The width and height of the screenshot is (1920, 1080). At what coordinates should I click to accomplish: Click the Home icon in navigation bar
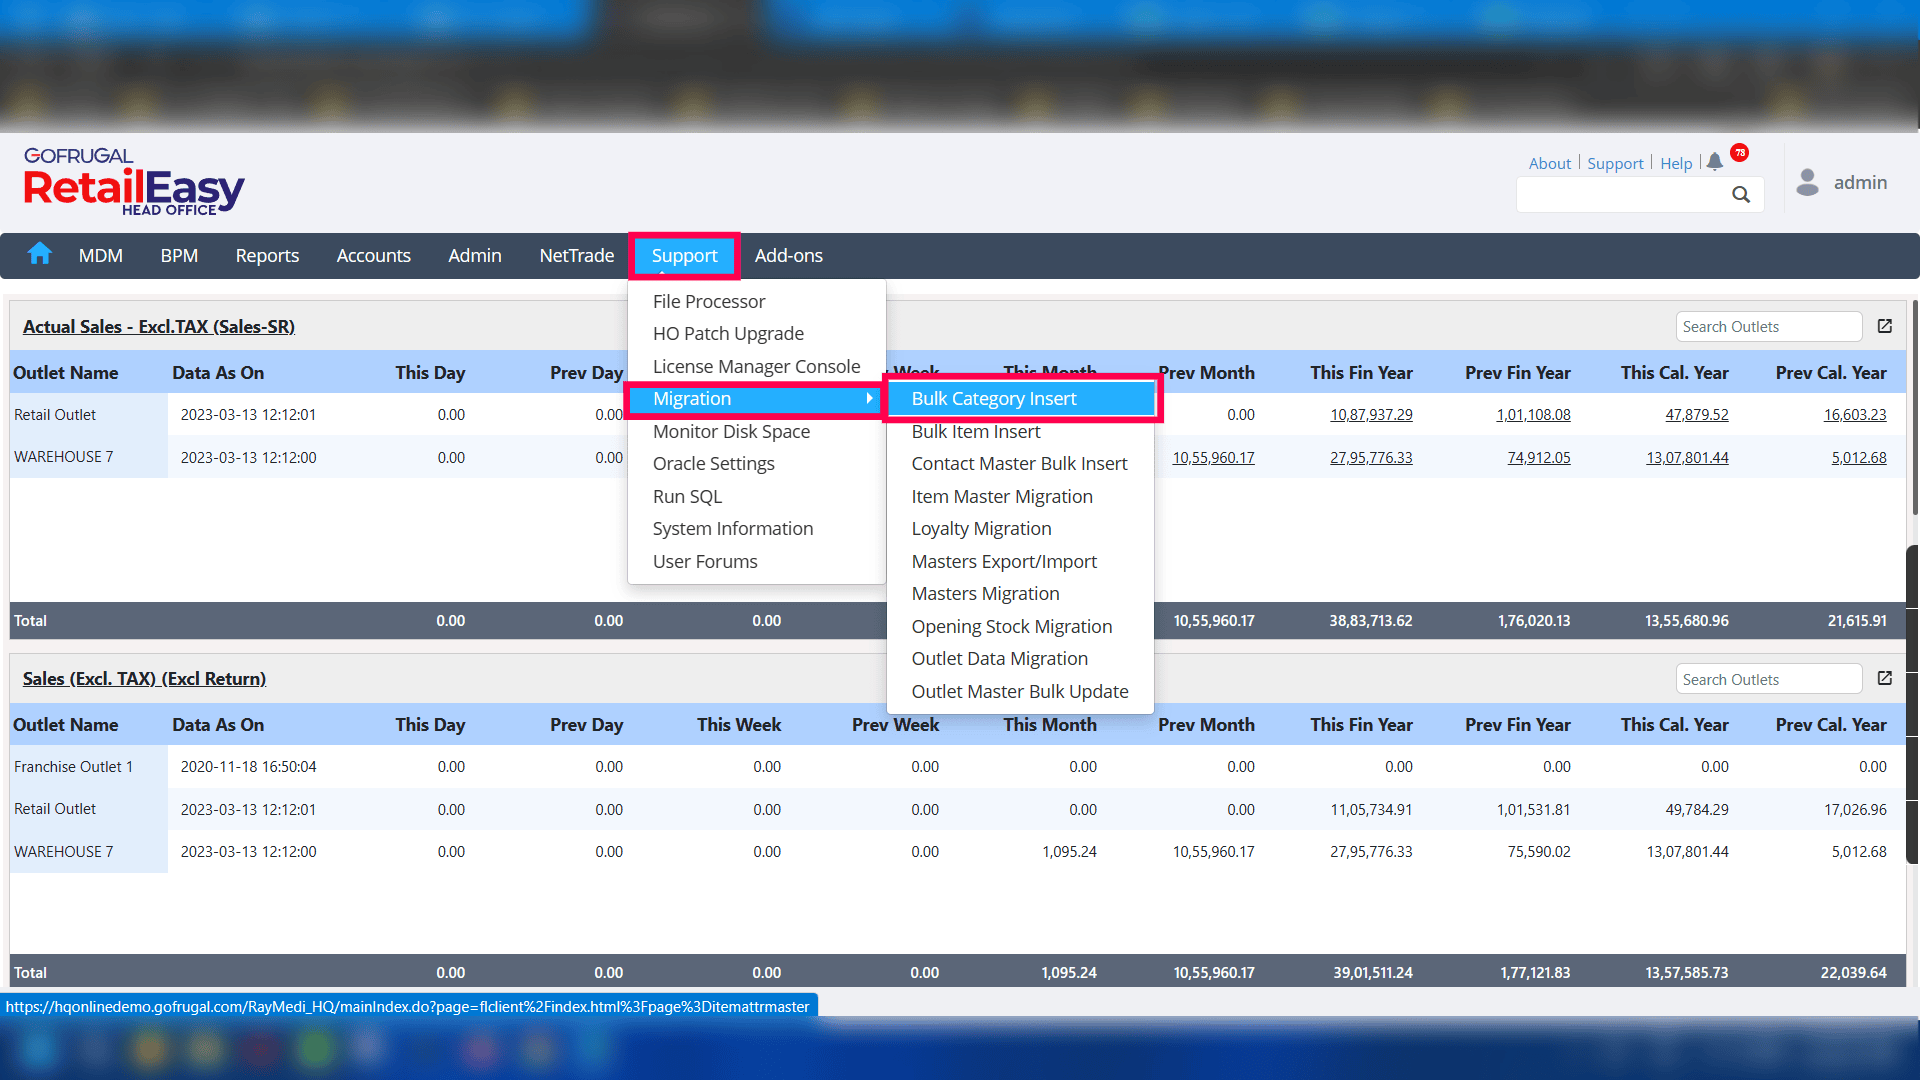[40, 254]
